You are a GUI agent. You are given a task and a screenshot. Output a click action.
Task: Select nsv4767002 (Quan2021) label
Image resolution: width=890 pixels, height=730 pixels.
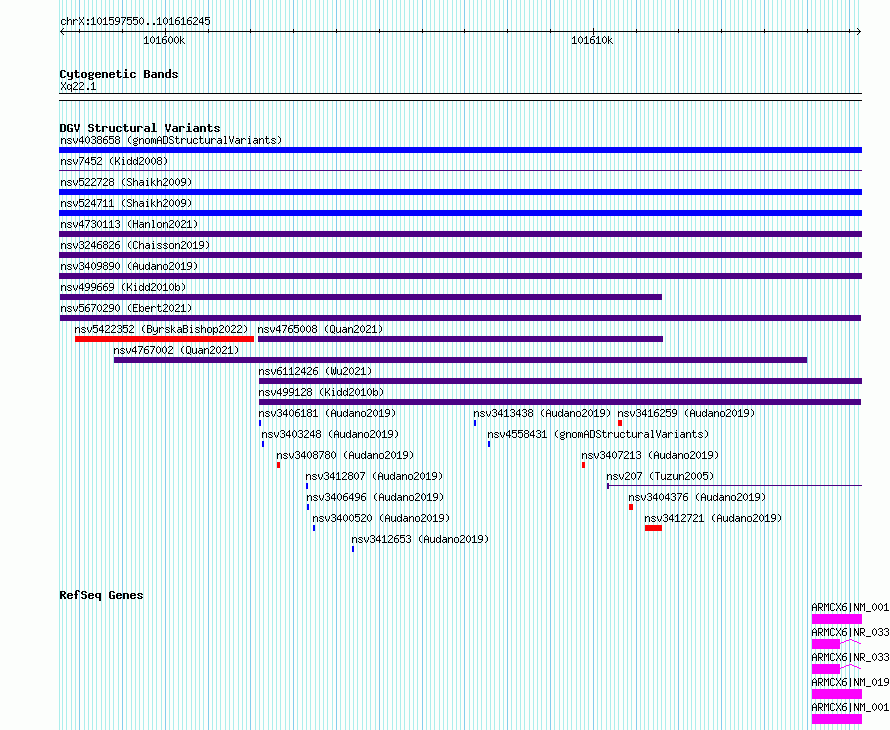coord(176,350)
